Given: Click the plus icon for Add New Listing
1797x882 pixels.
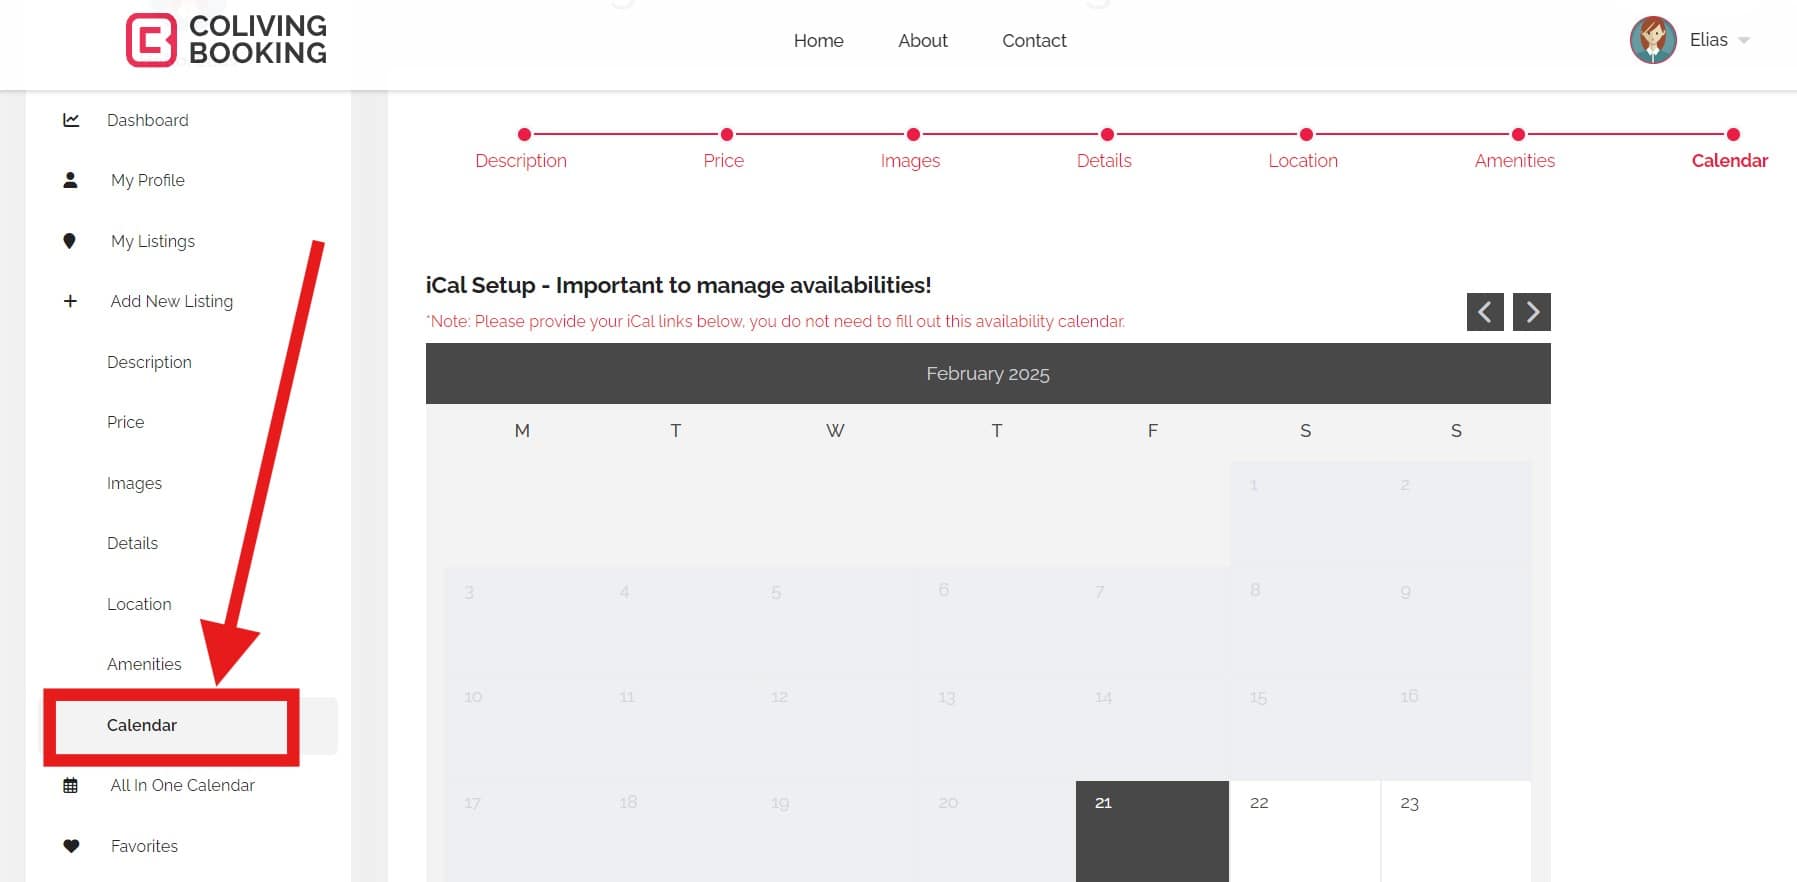Looking at the screenshot, I should [70, 301].
